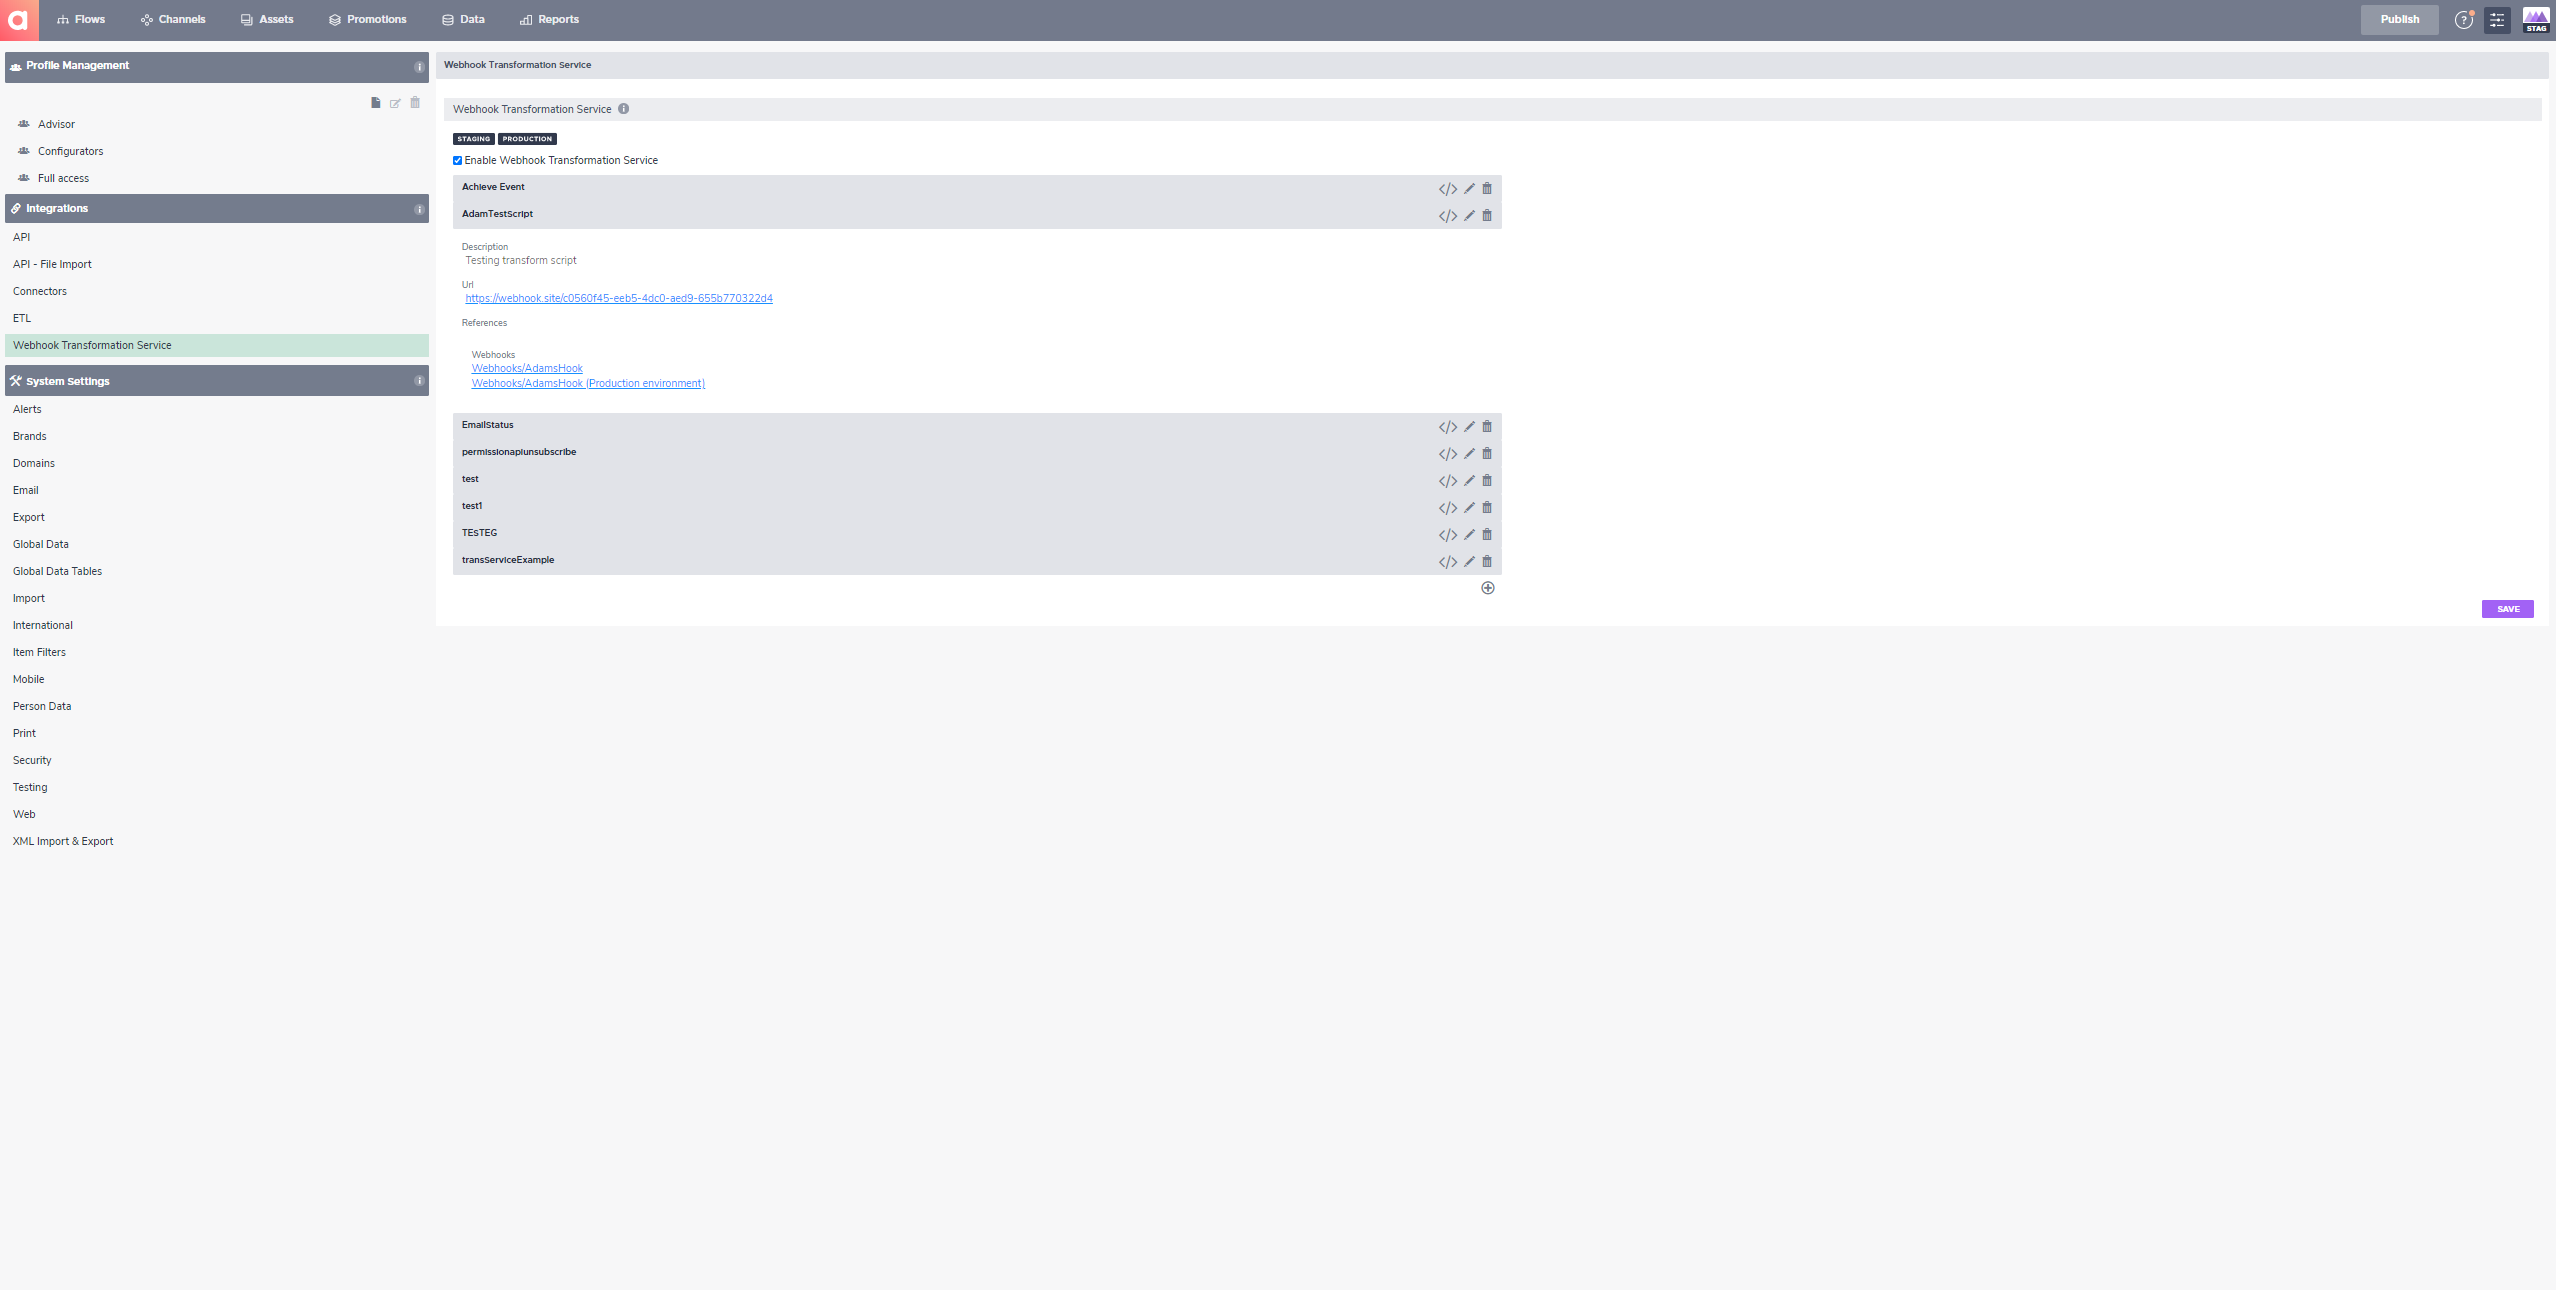Viewport: 2556px width, 1290px height.
Task: Open API - File Import settings
Action: (x=52, y=265)
